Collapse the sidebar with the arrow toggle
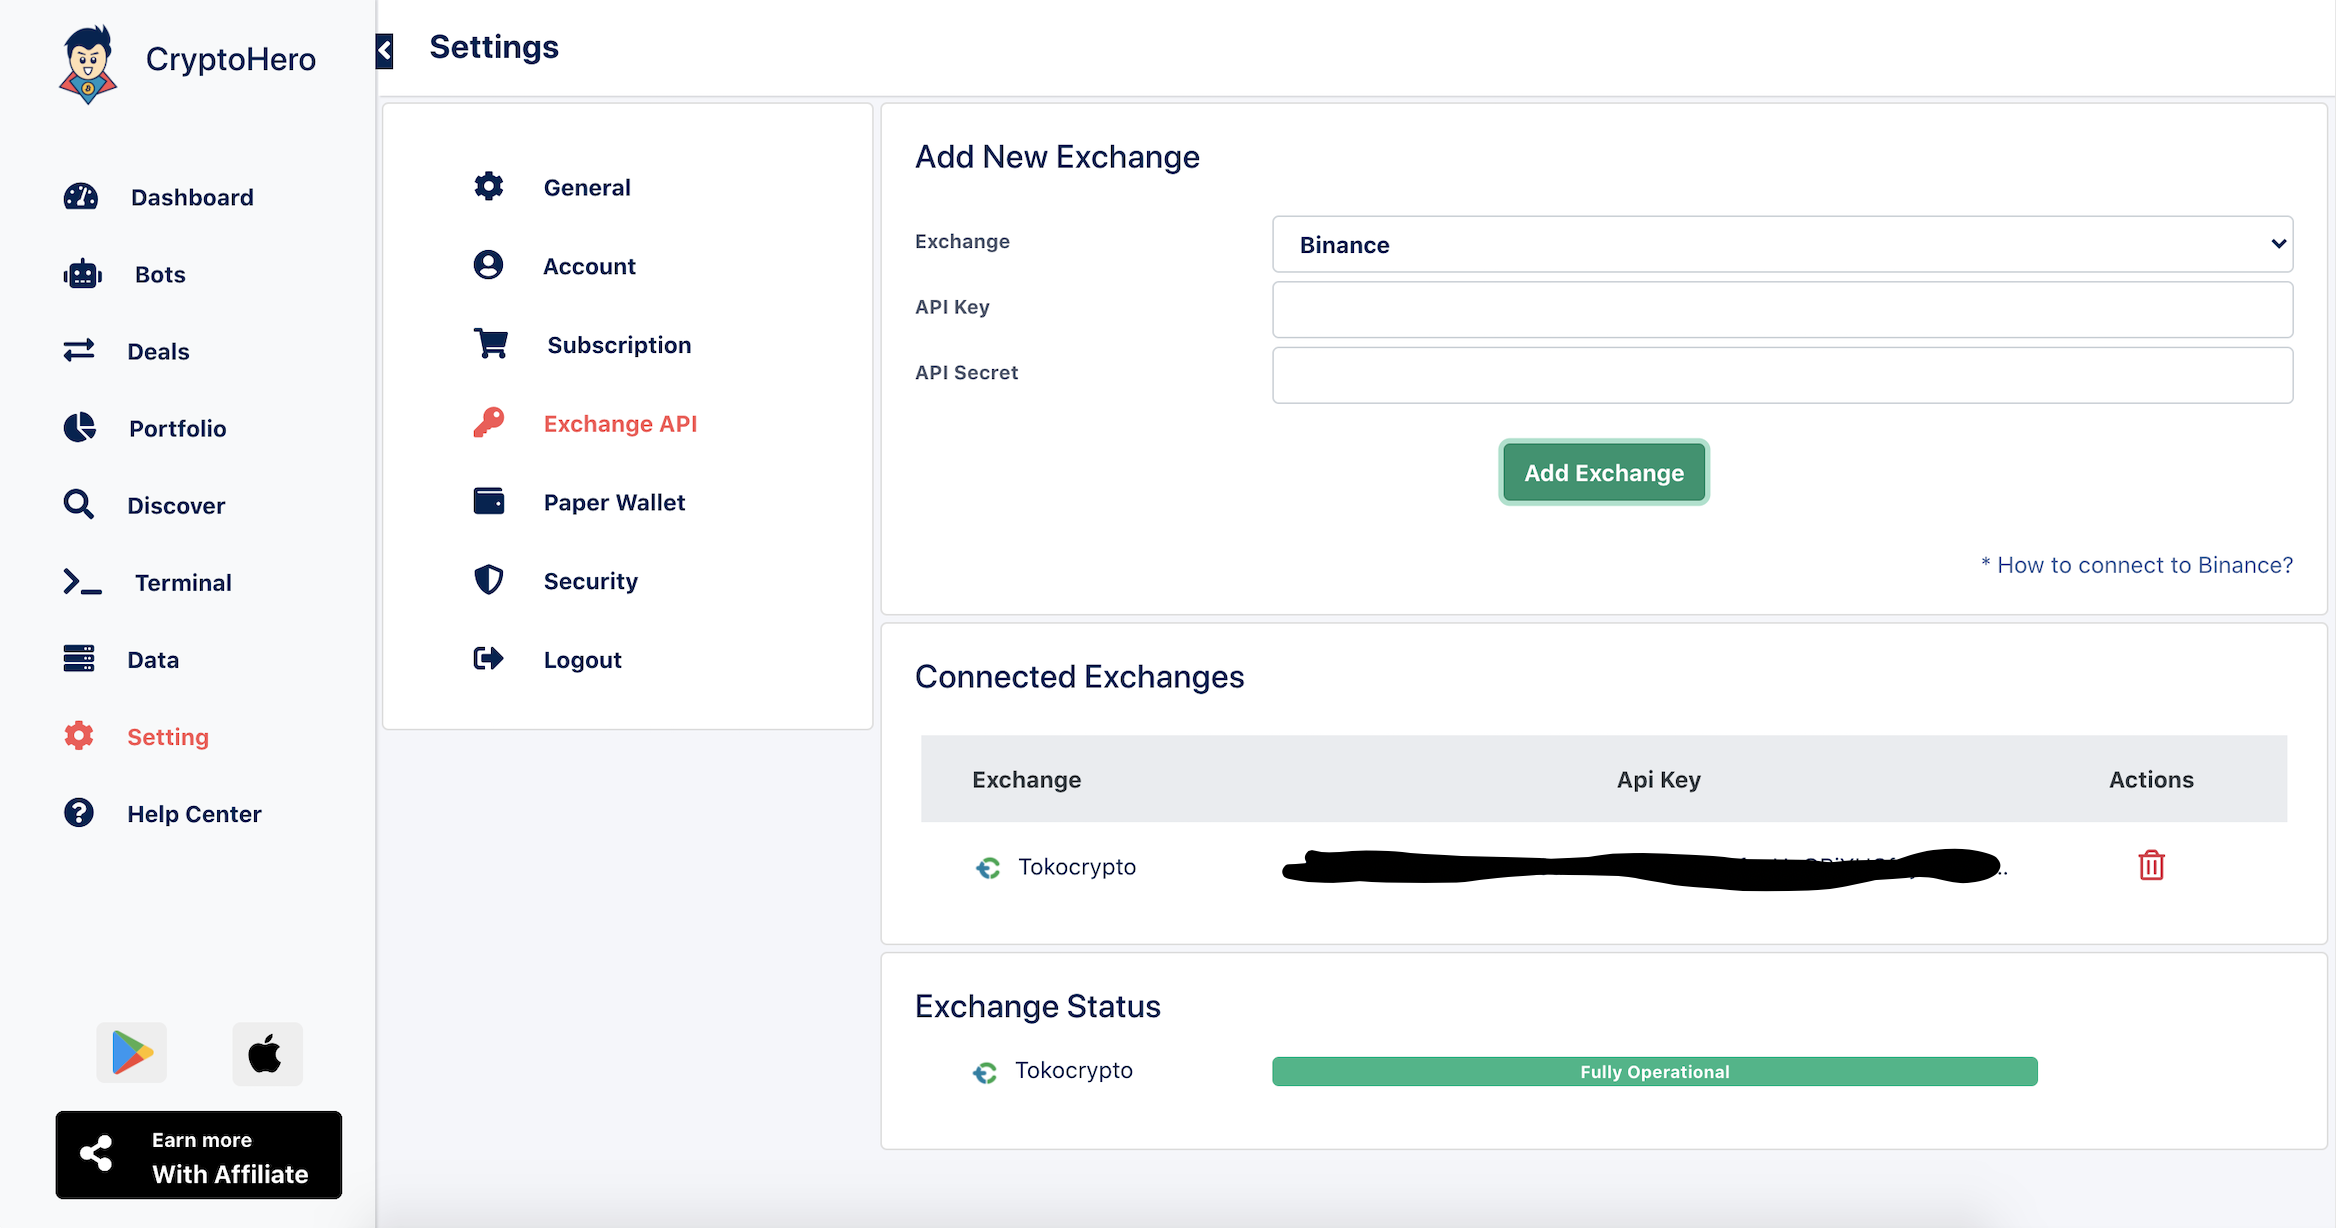2336x1228 pixels. click(385, 51)
